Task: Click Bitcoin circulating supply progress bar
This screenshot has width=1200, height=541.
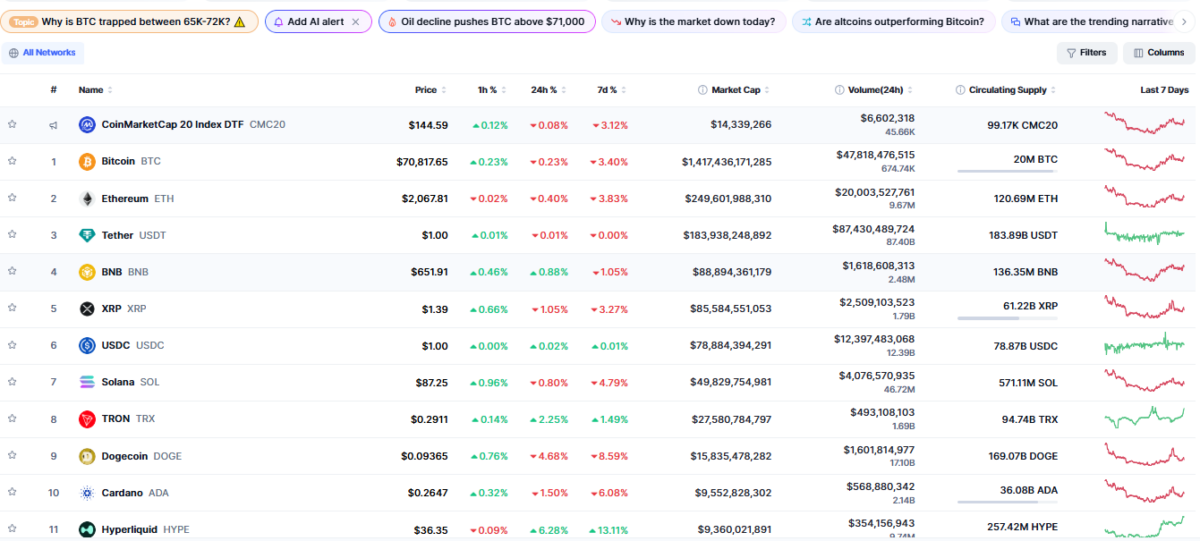Action: (1007, 171)
